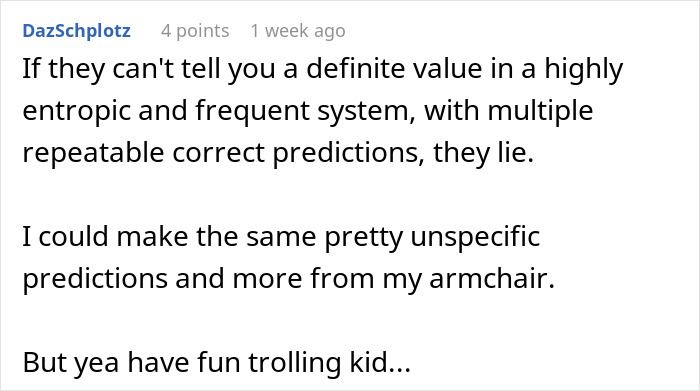The image size is (700, 391).
Task: Click the word 'entropic' in the comment
Action: pos(76,112)
